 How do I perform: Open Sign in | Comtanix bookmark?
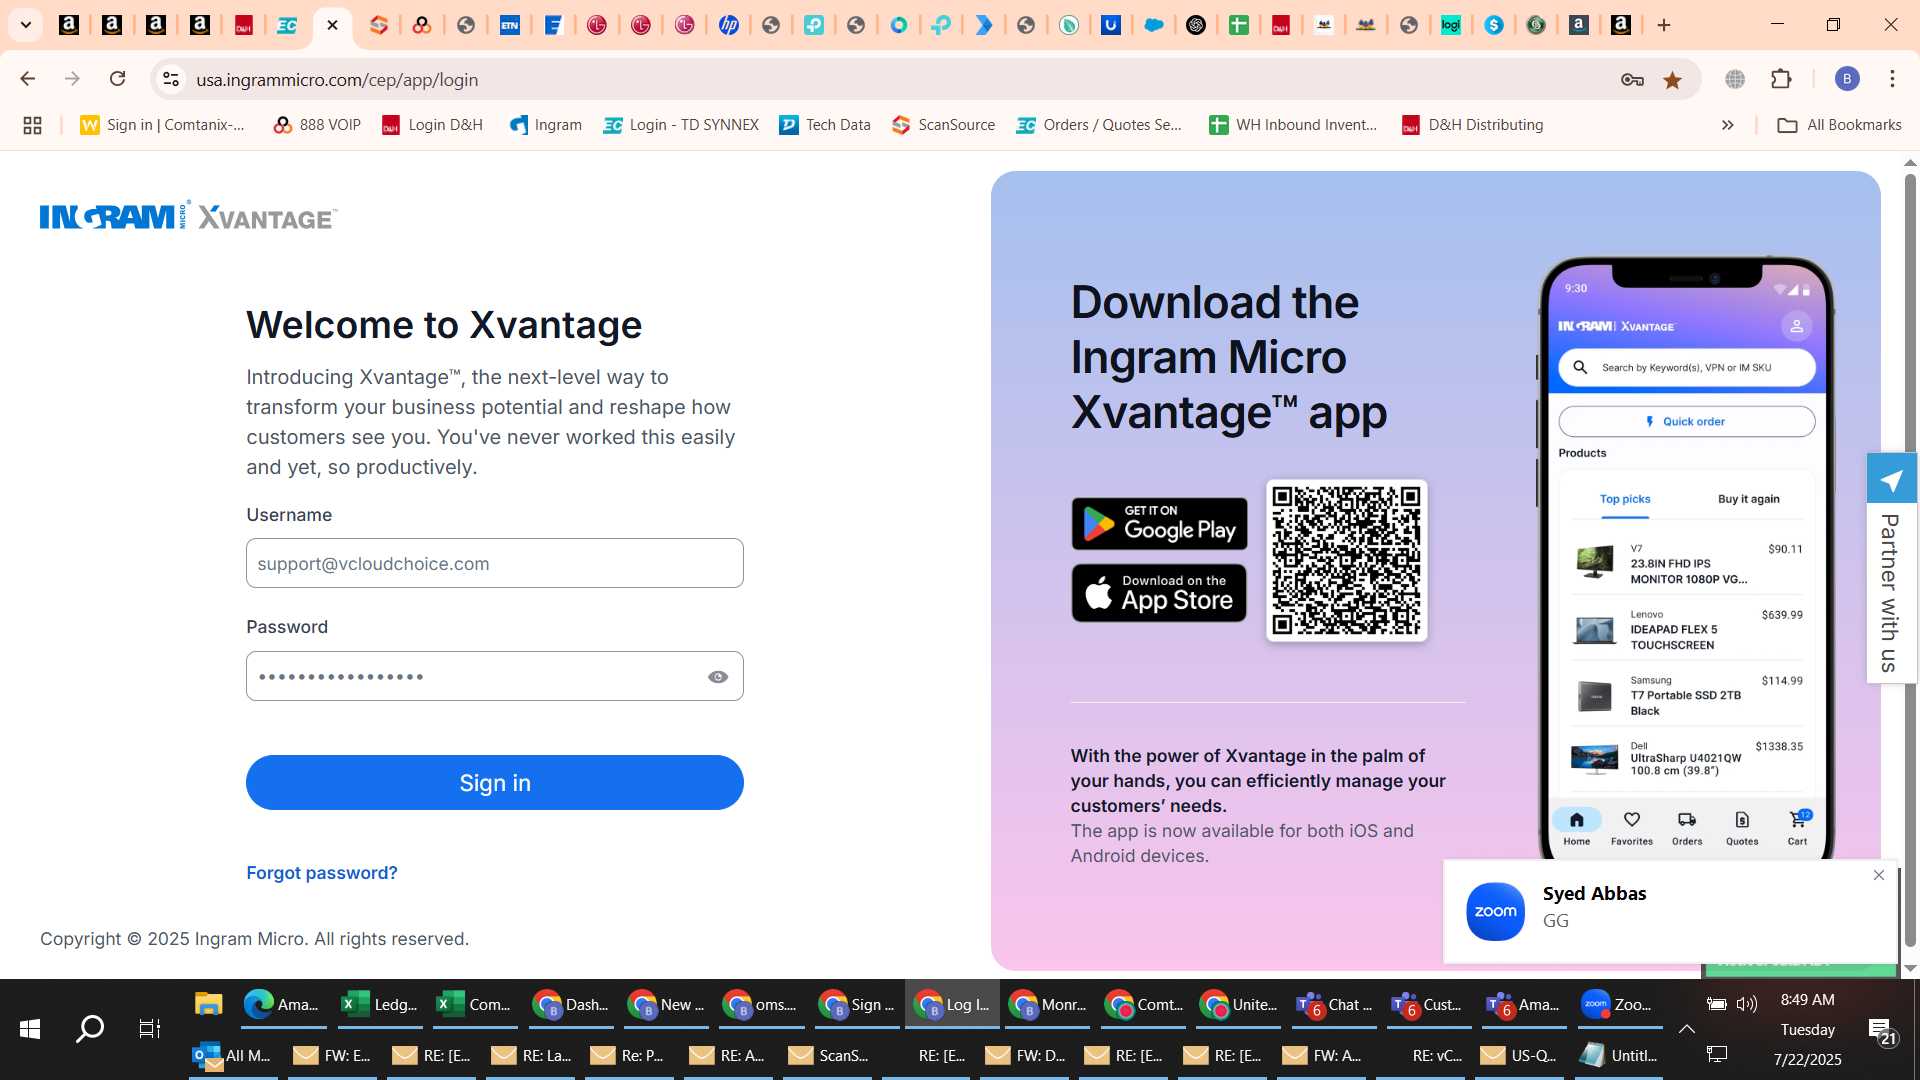[x=162, y=125]
